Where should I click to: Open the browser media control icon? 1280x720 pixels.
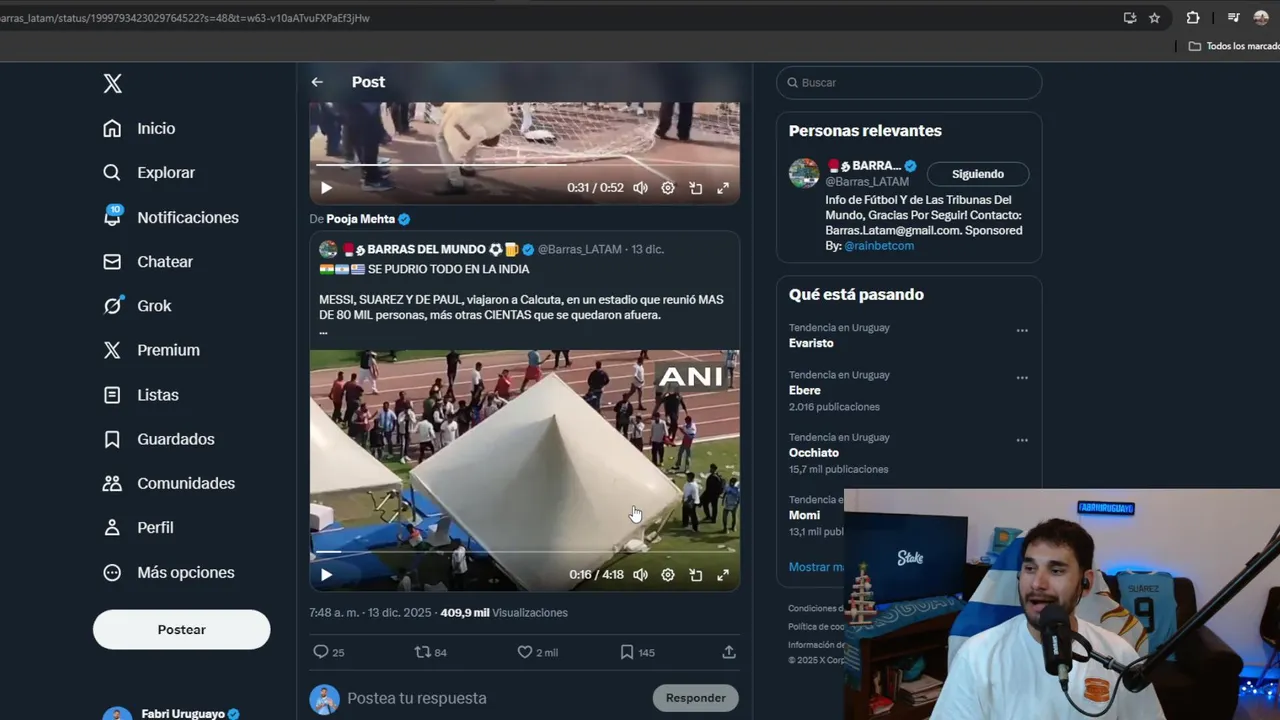point(1234,18)
